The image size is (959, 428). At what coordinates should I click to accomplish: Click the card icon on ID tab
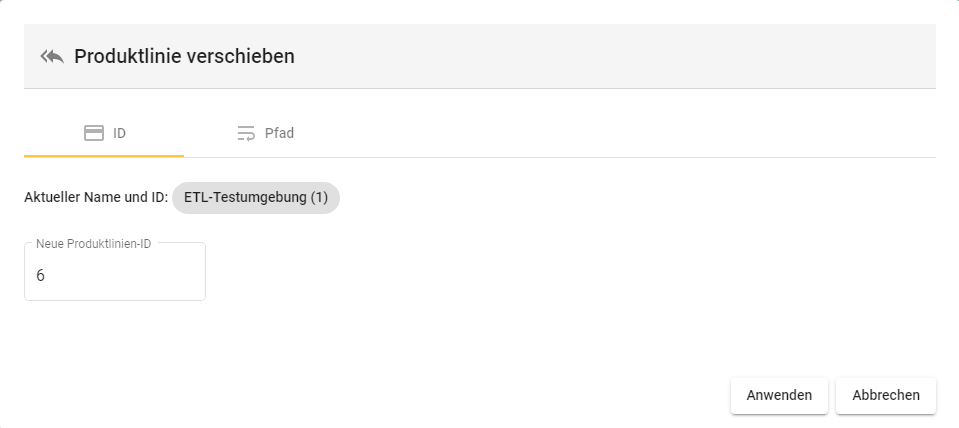pos(94,133)
